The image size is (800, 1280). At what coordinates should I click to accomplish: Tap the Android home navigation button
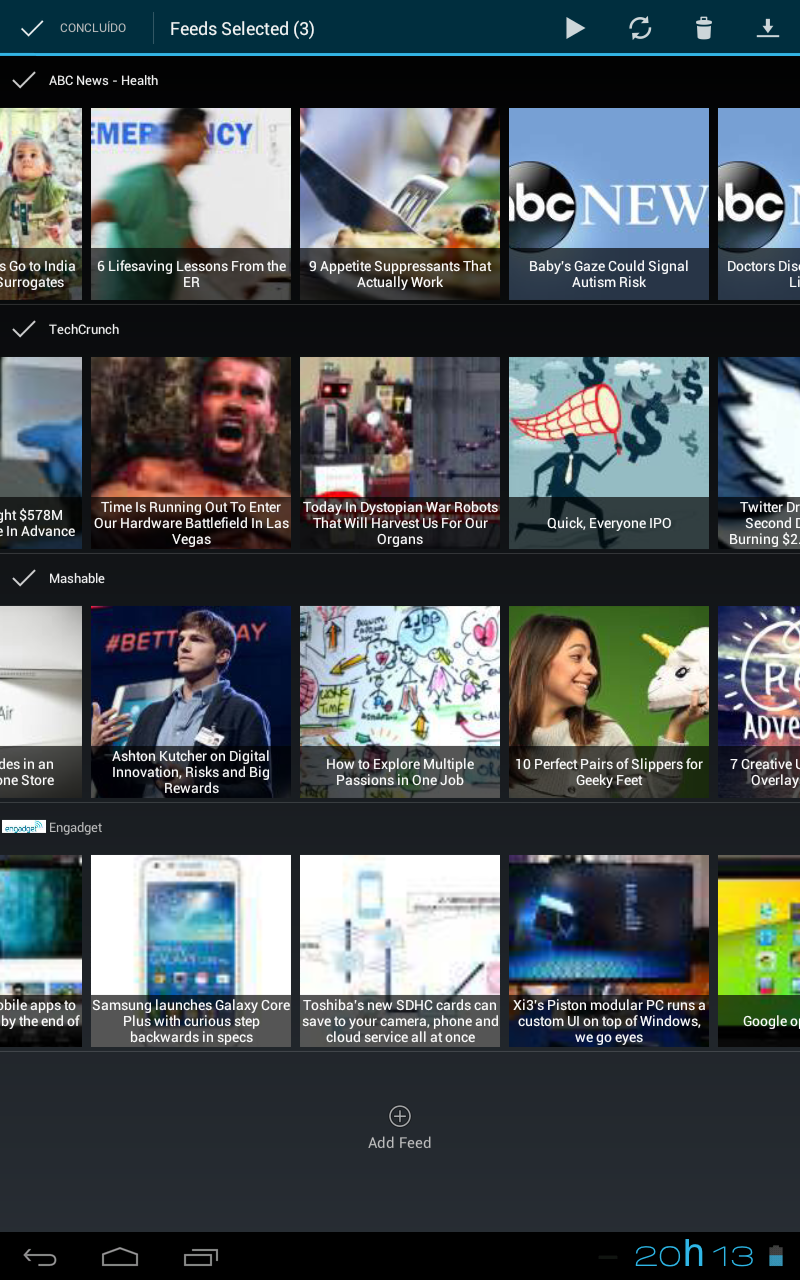pyautogui.click(x=120, y=1257)
